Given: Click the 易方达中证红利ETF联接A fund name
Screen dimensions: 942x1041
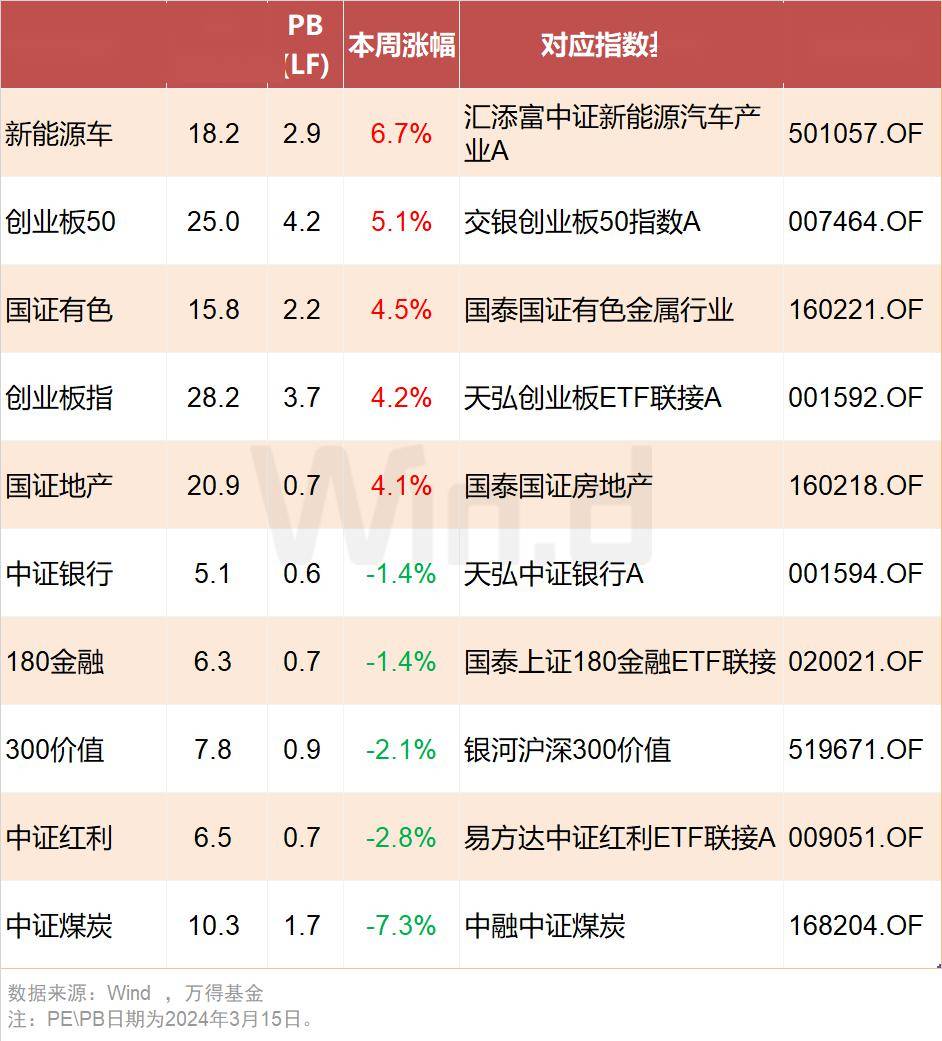Looking at the screenshot, I should point(620,838).
